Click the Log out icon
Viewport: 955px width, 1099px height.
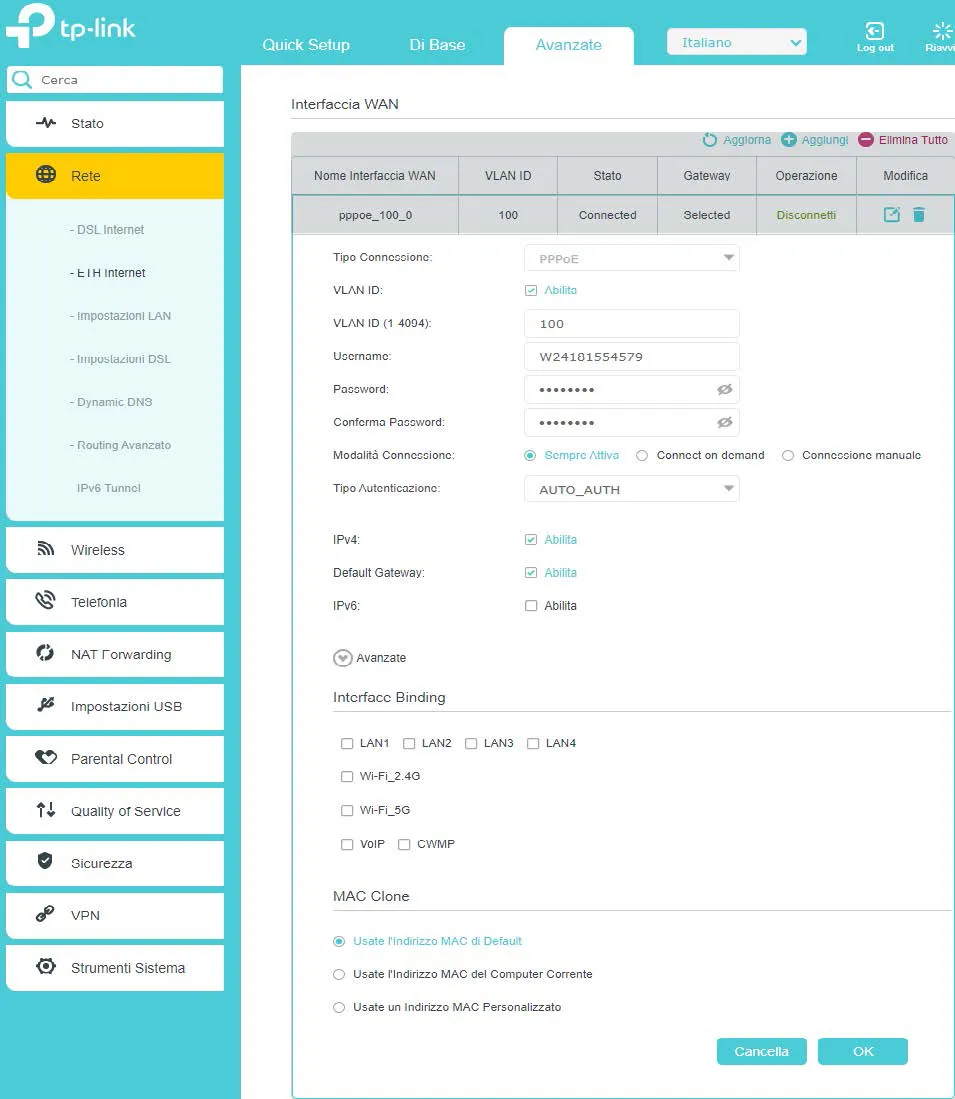click(x=875, y=32)
